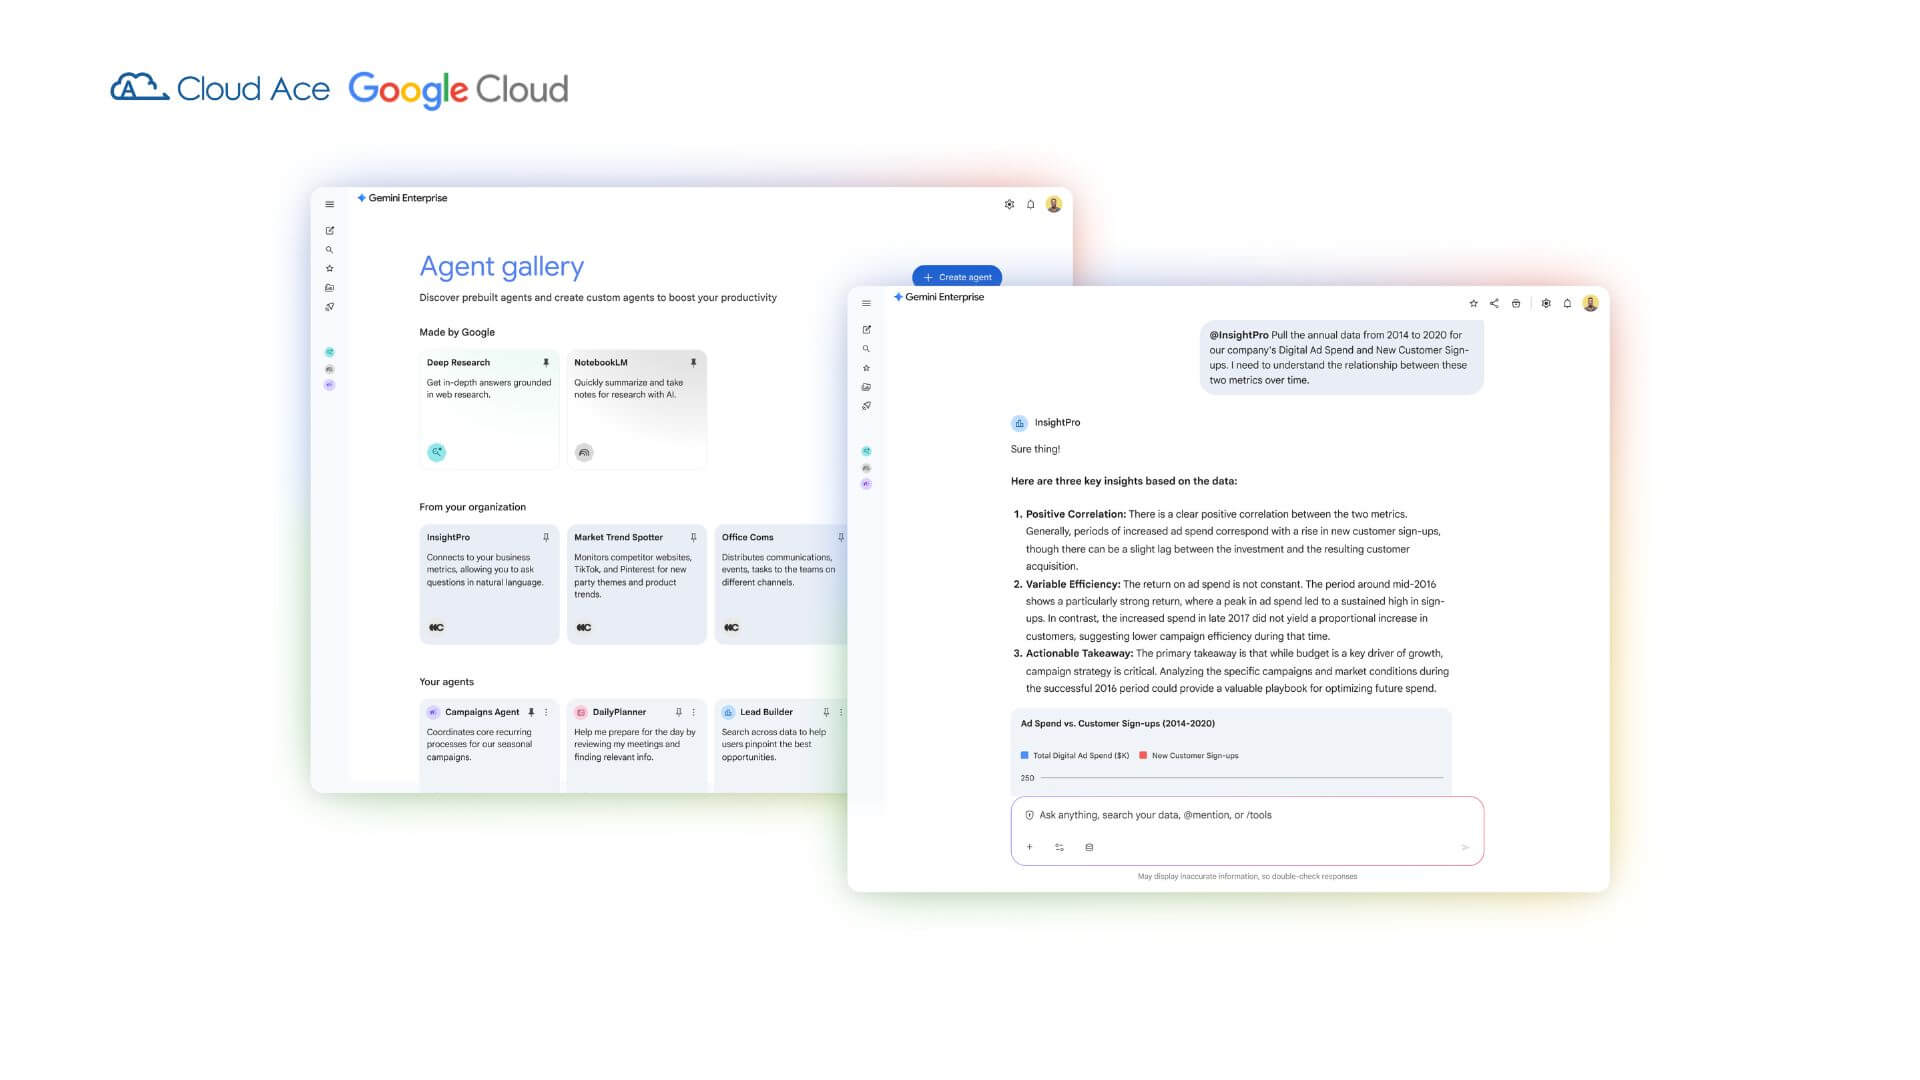The height and width of the screenshot is (1080, 1920).
Task: Click the blue Total Digital Ad Spend legend
Action: click(x=1075, y=756)
